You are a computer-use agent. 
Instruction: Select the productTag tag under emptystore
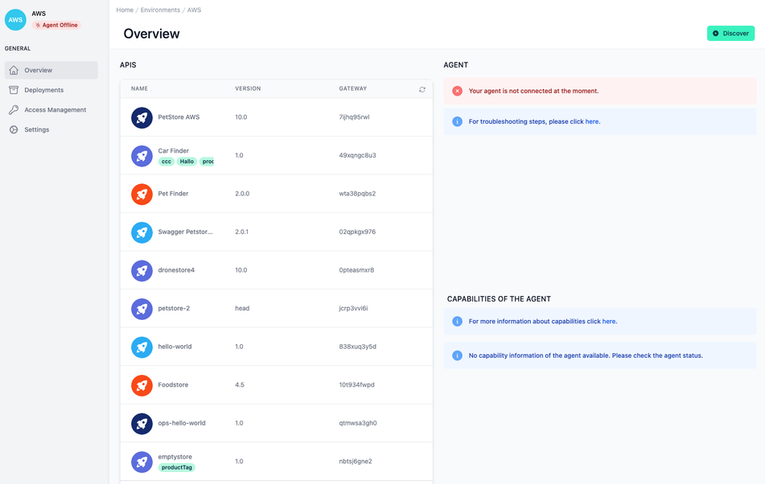click(176, 467)
